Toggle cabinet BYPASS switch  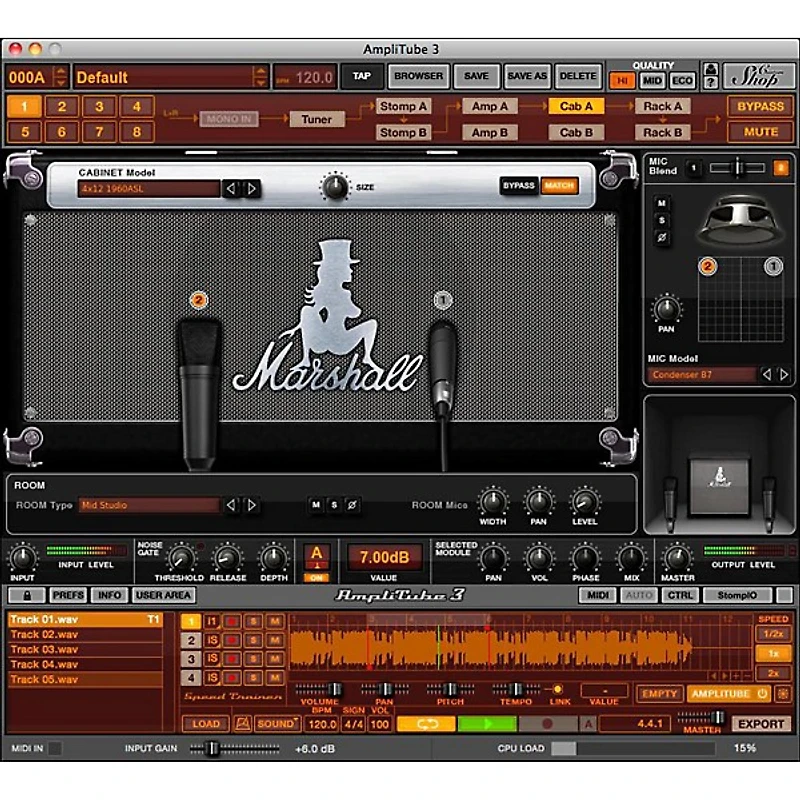click(518, 185)
